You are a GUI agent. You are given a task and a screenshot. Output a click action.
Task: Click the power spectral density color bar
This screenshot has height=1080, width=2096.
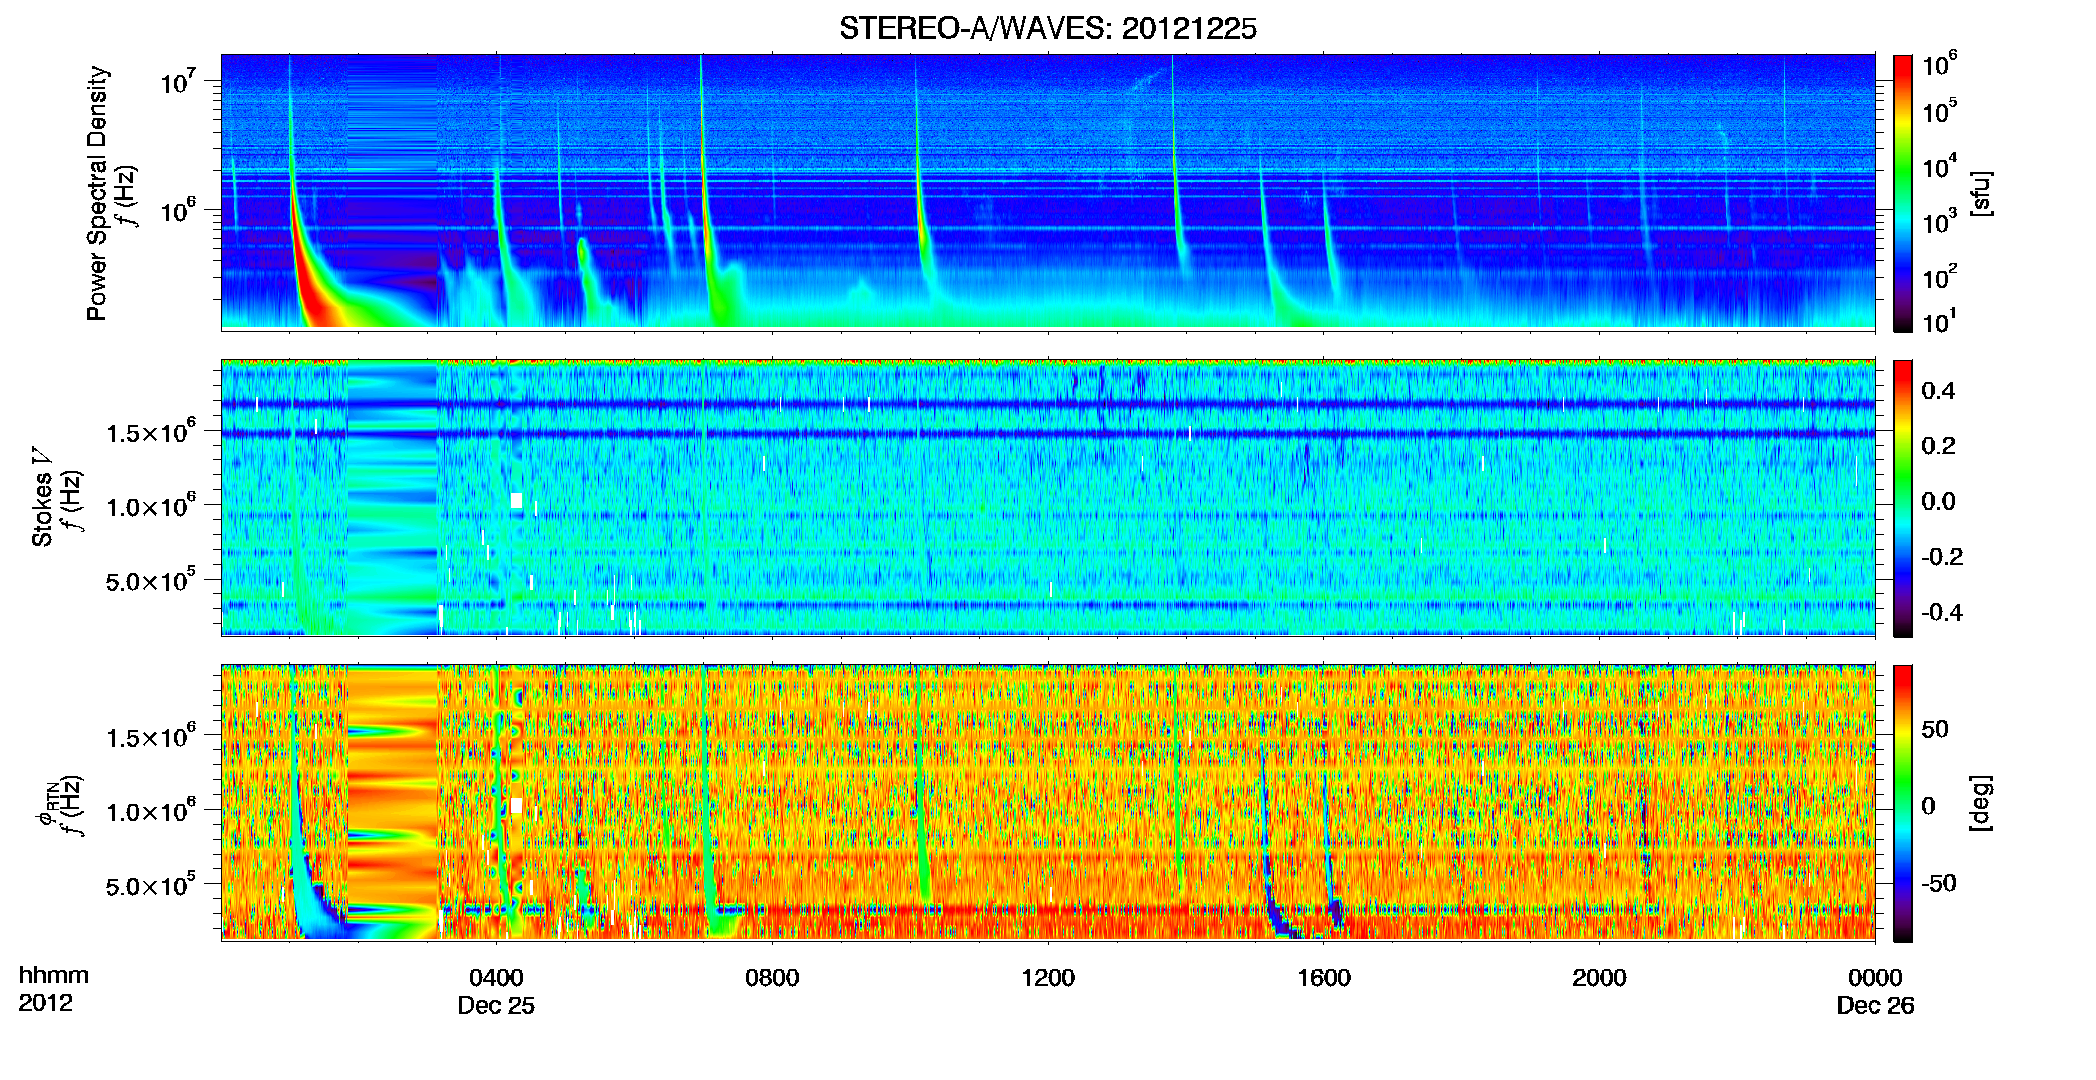click(1902, 193)
